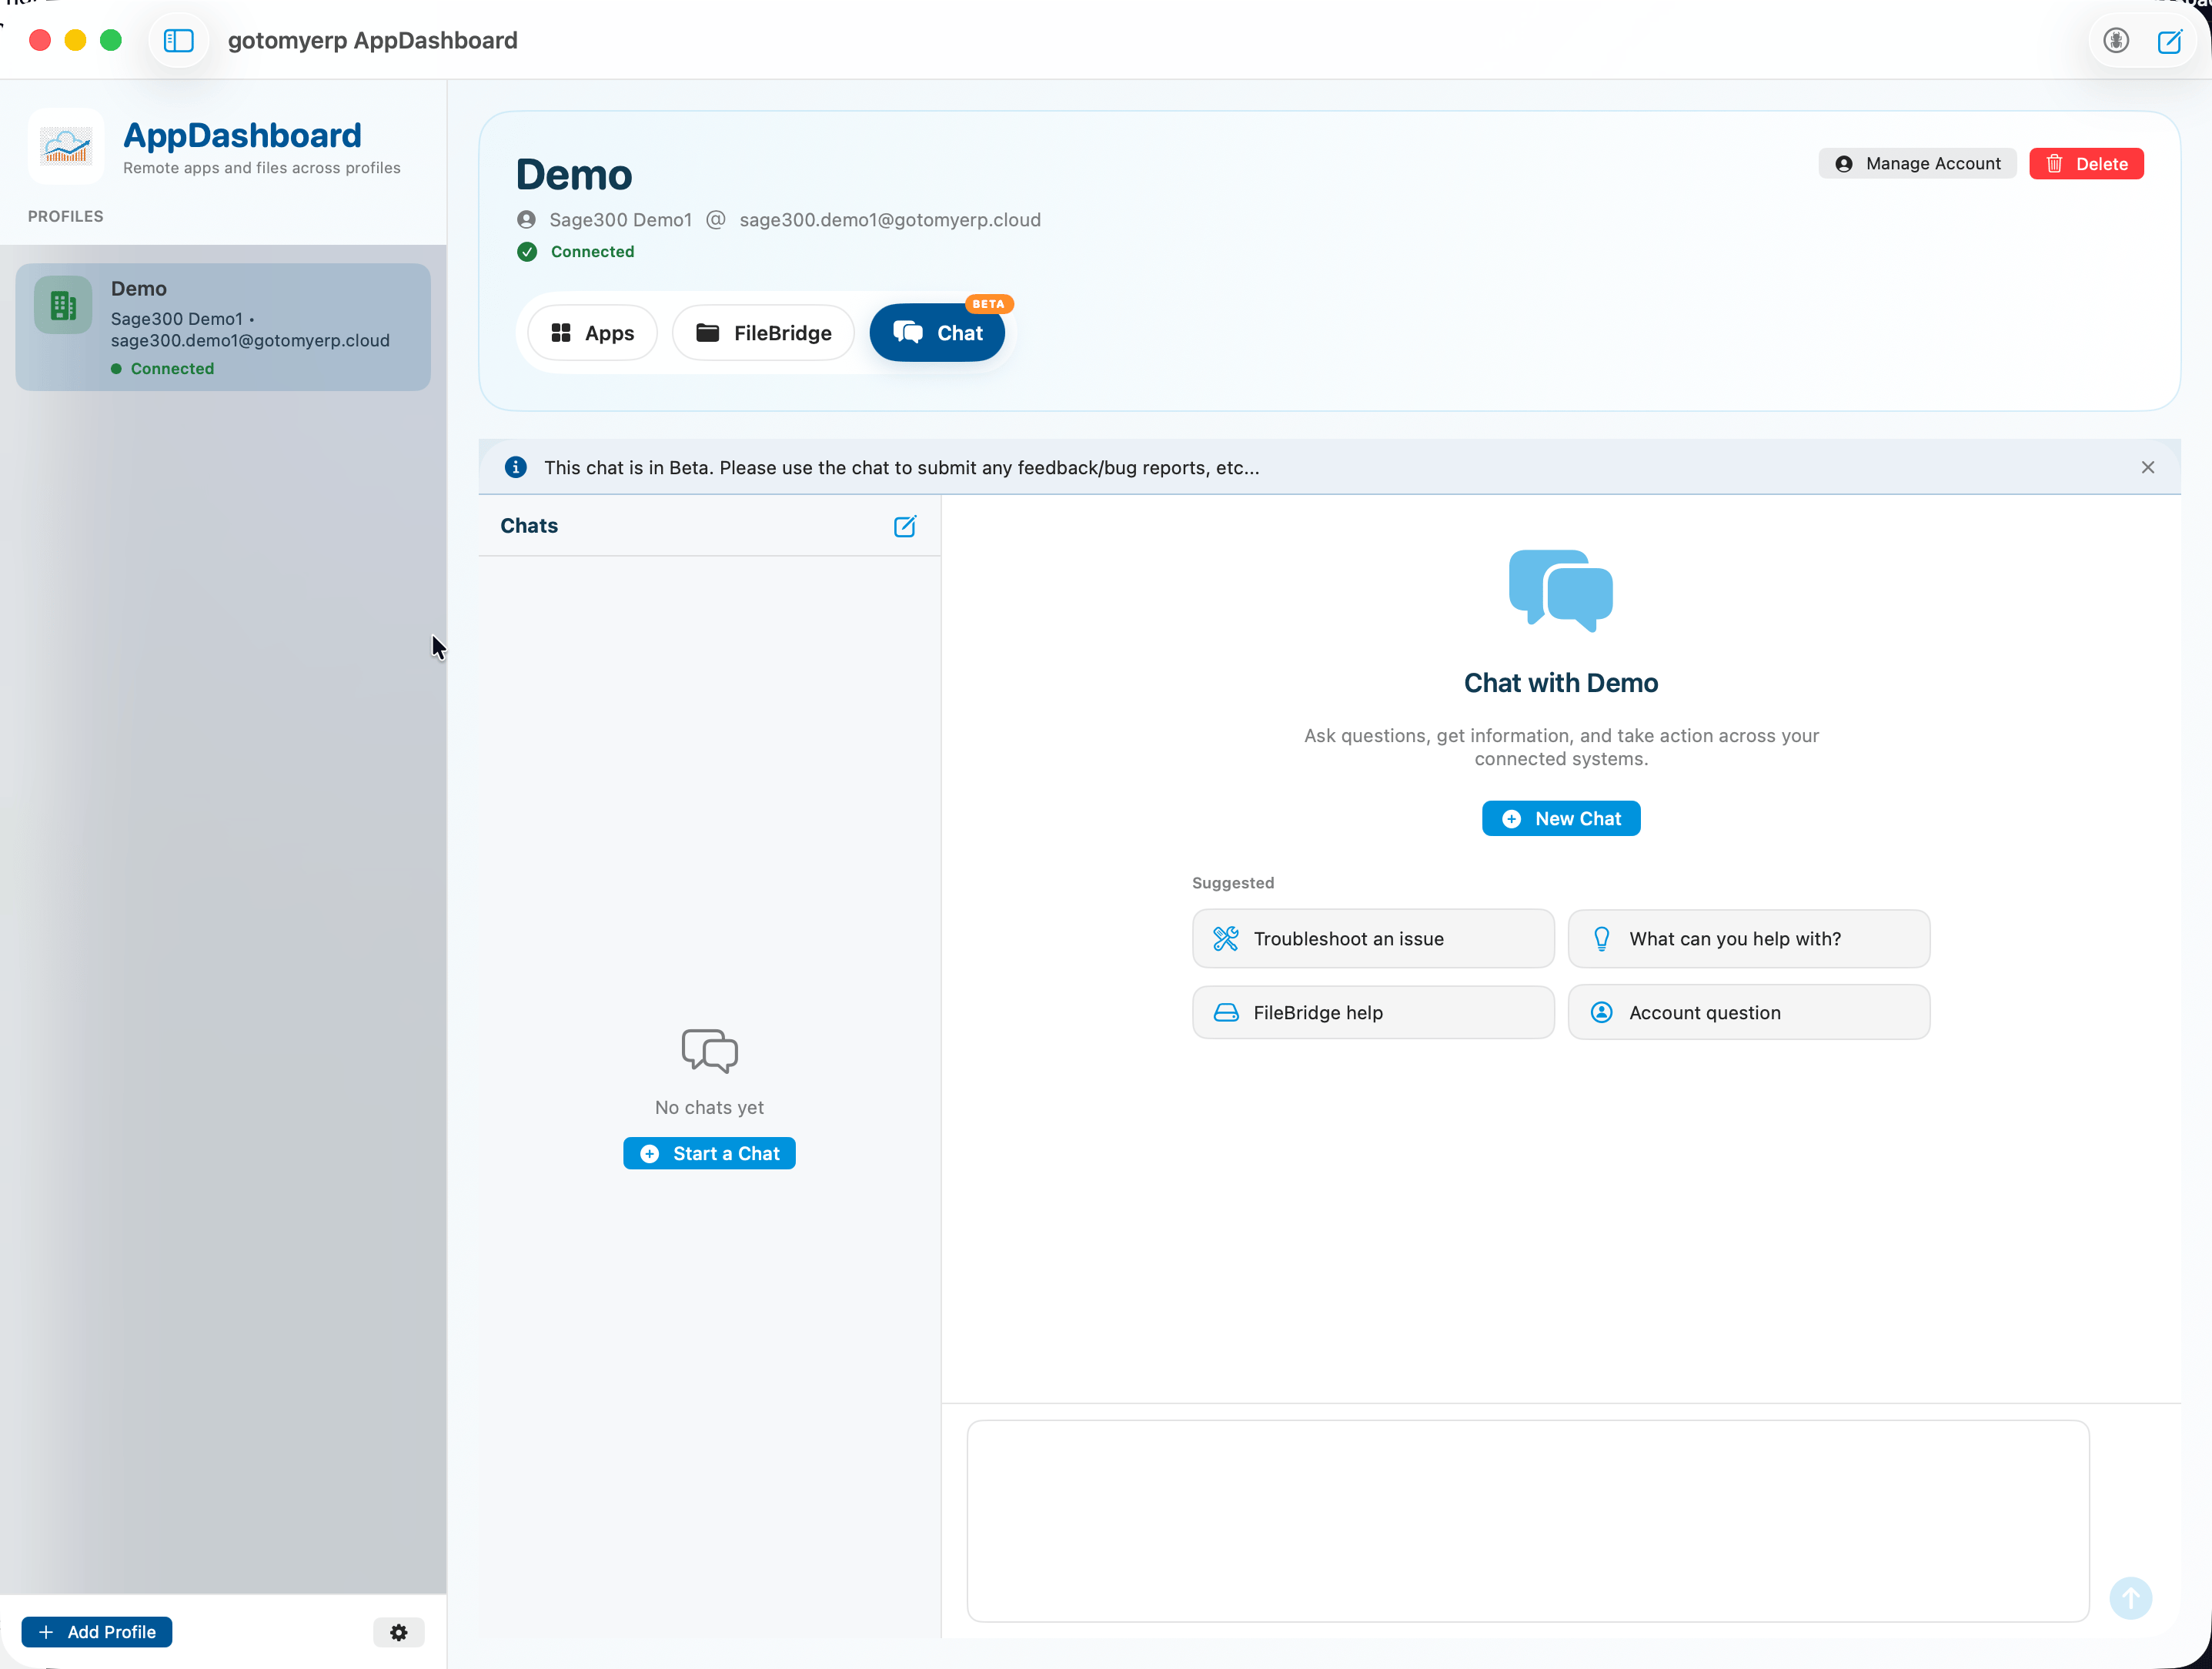Click the New Chat button
The image size is (2212, 1669).
tap(1561, 819)
